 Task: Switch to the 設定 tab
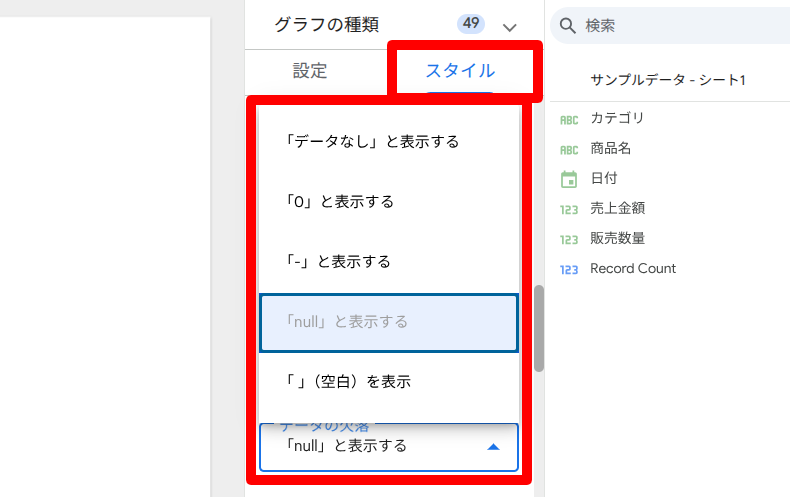tap(310, 71)
